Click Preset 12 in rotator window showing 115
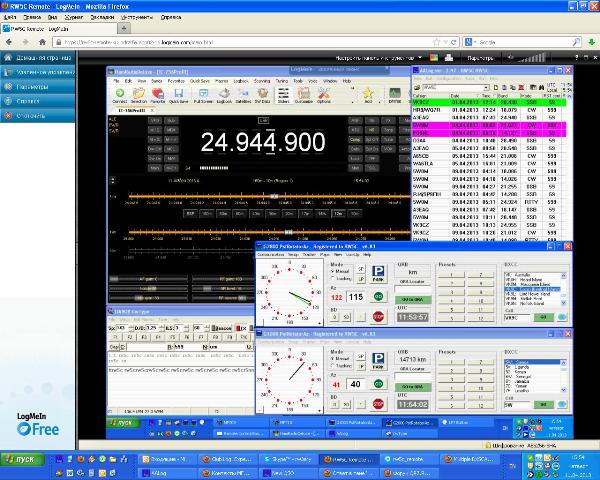The height and width of the screenshot is (480, 600). point(481,318)
